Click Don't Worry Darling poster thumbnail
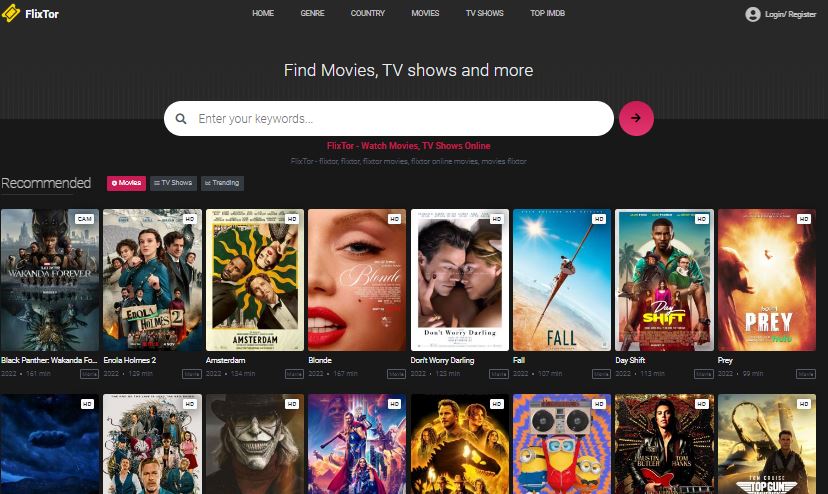 click(460, 280)
